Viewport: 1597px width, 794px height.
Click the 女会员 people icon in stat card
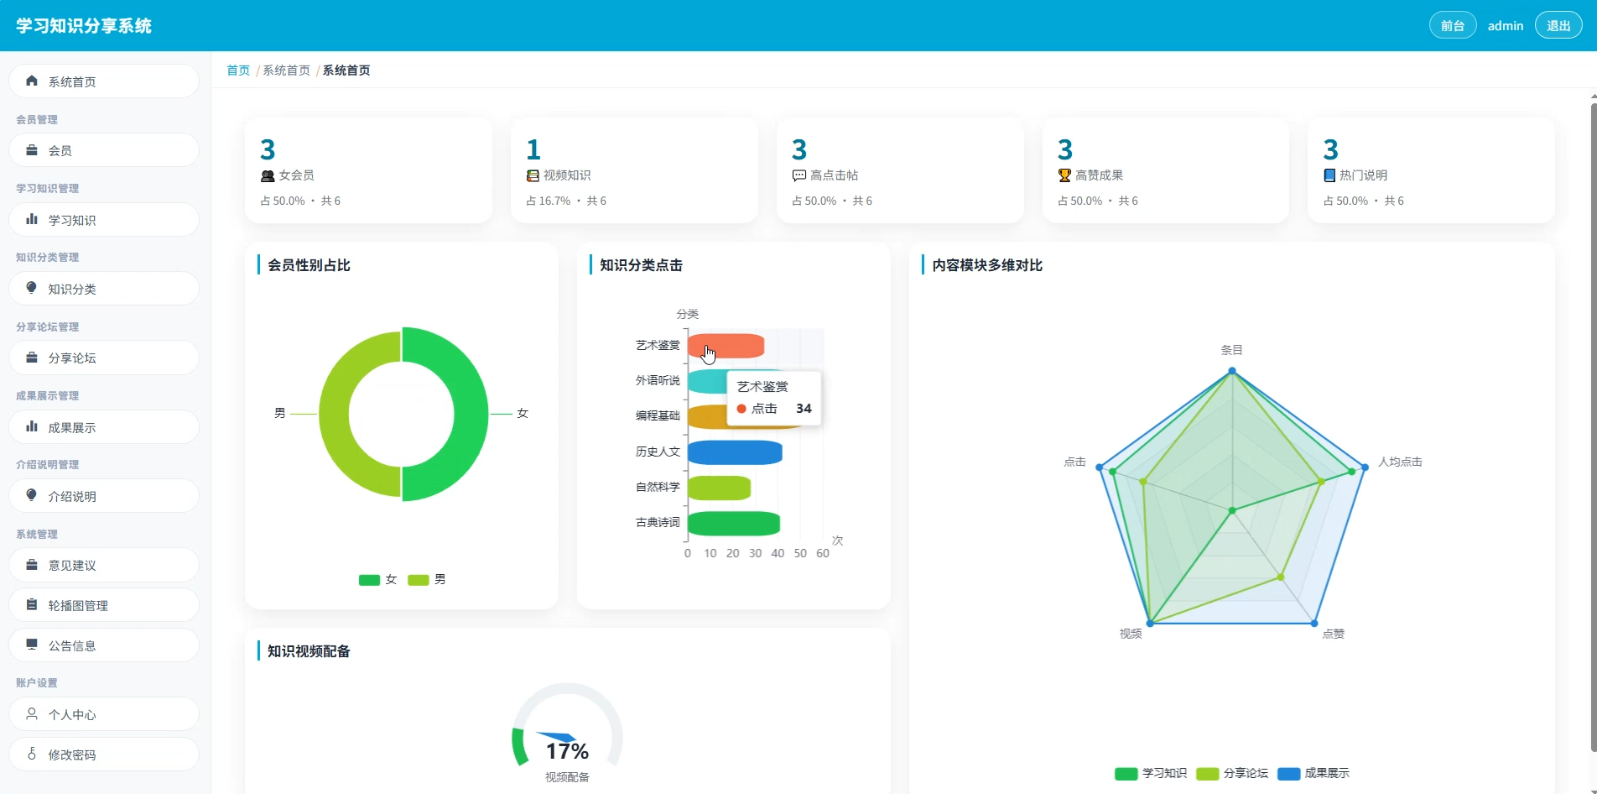click(267, 176)
